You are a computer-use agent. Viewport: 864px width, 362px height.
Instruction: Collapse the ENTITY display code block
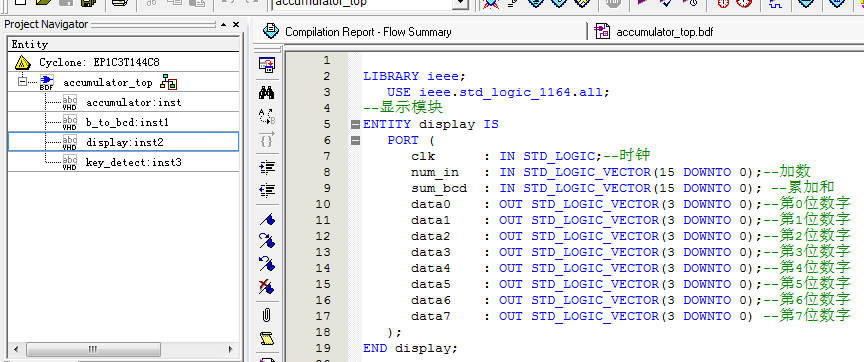coord(355,125)
